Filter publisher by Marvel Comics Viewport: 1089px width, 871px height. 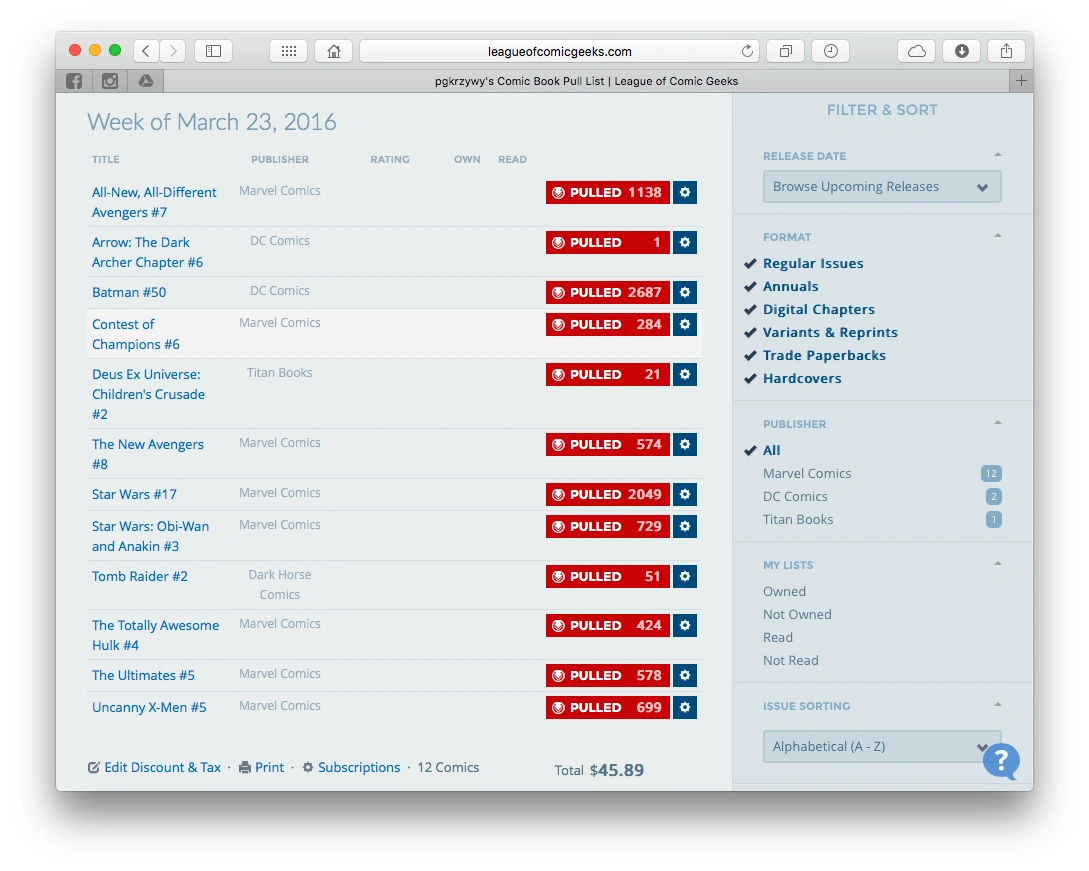(x=807, y=473)
